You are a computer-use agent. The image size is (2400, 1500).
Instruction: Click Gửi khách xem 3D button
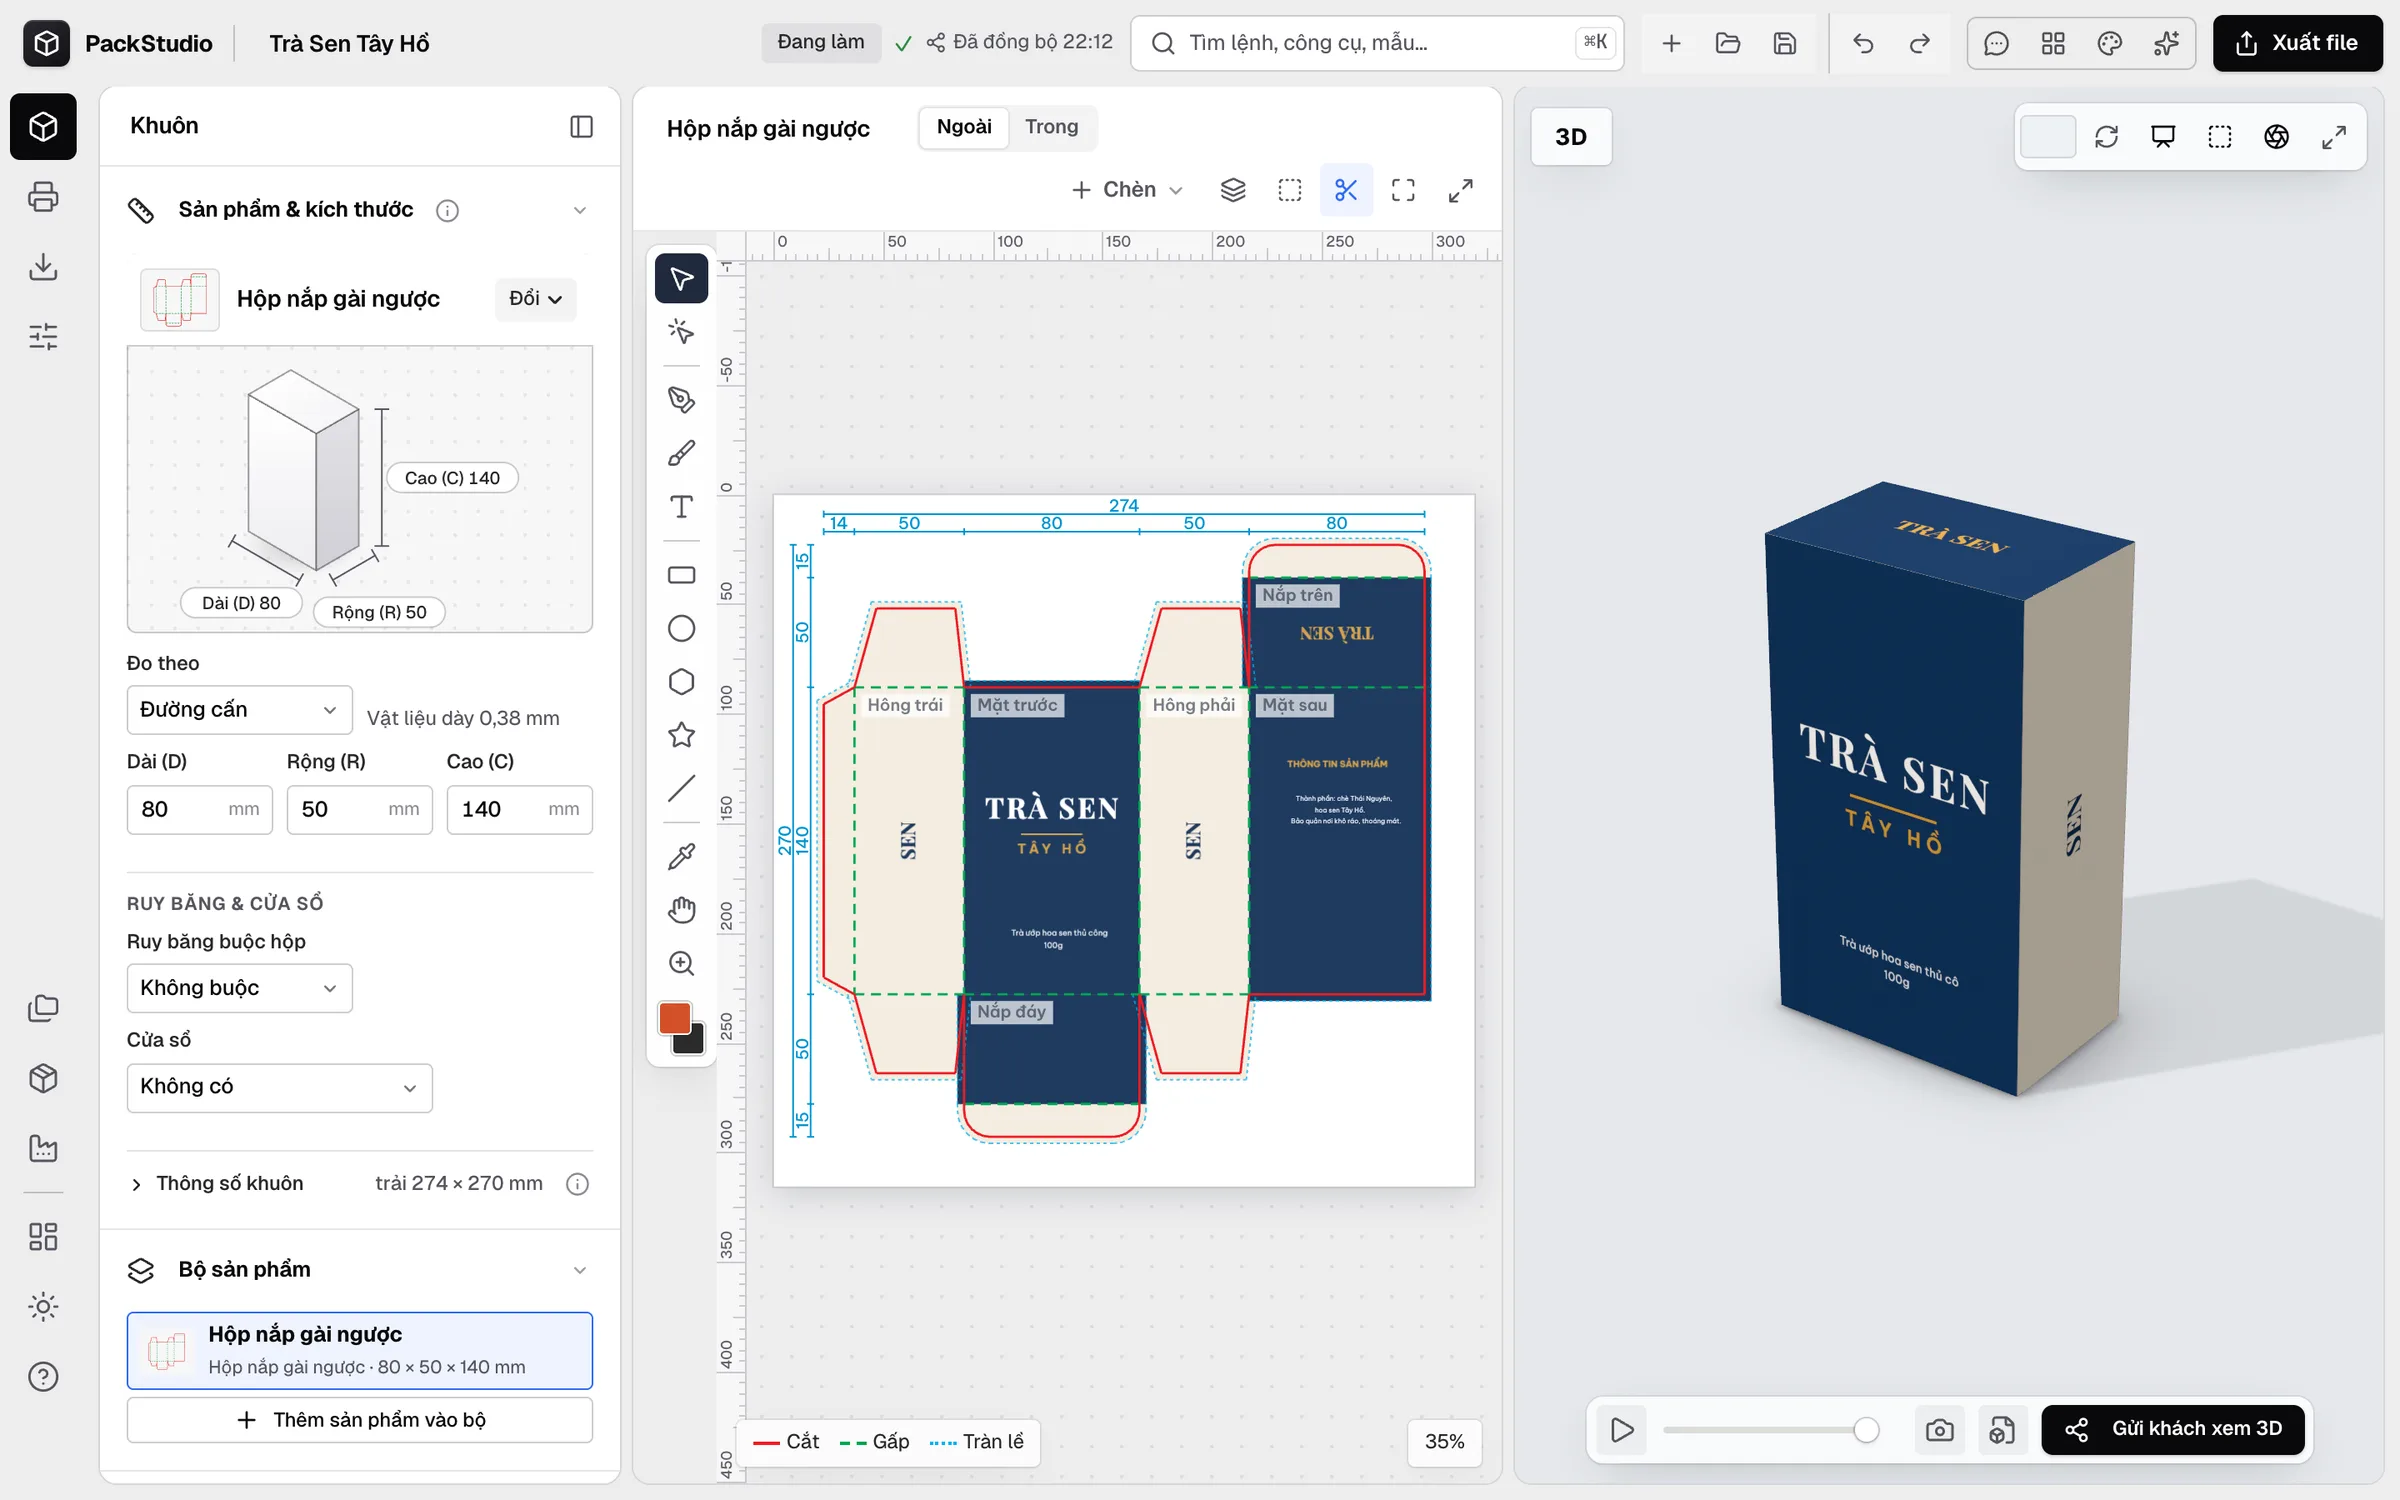coord(2172,1429)
